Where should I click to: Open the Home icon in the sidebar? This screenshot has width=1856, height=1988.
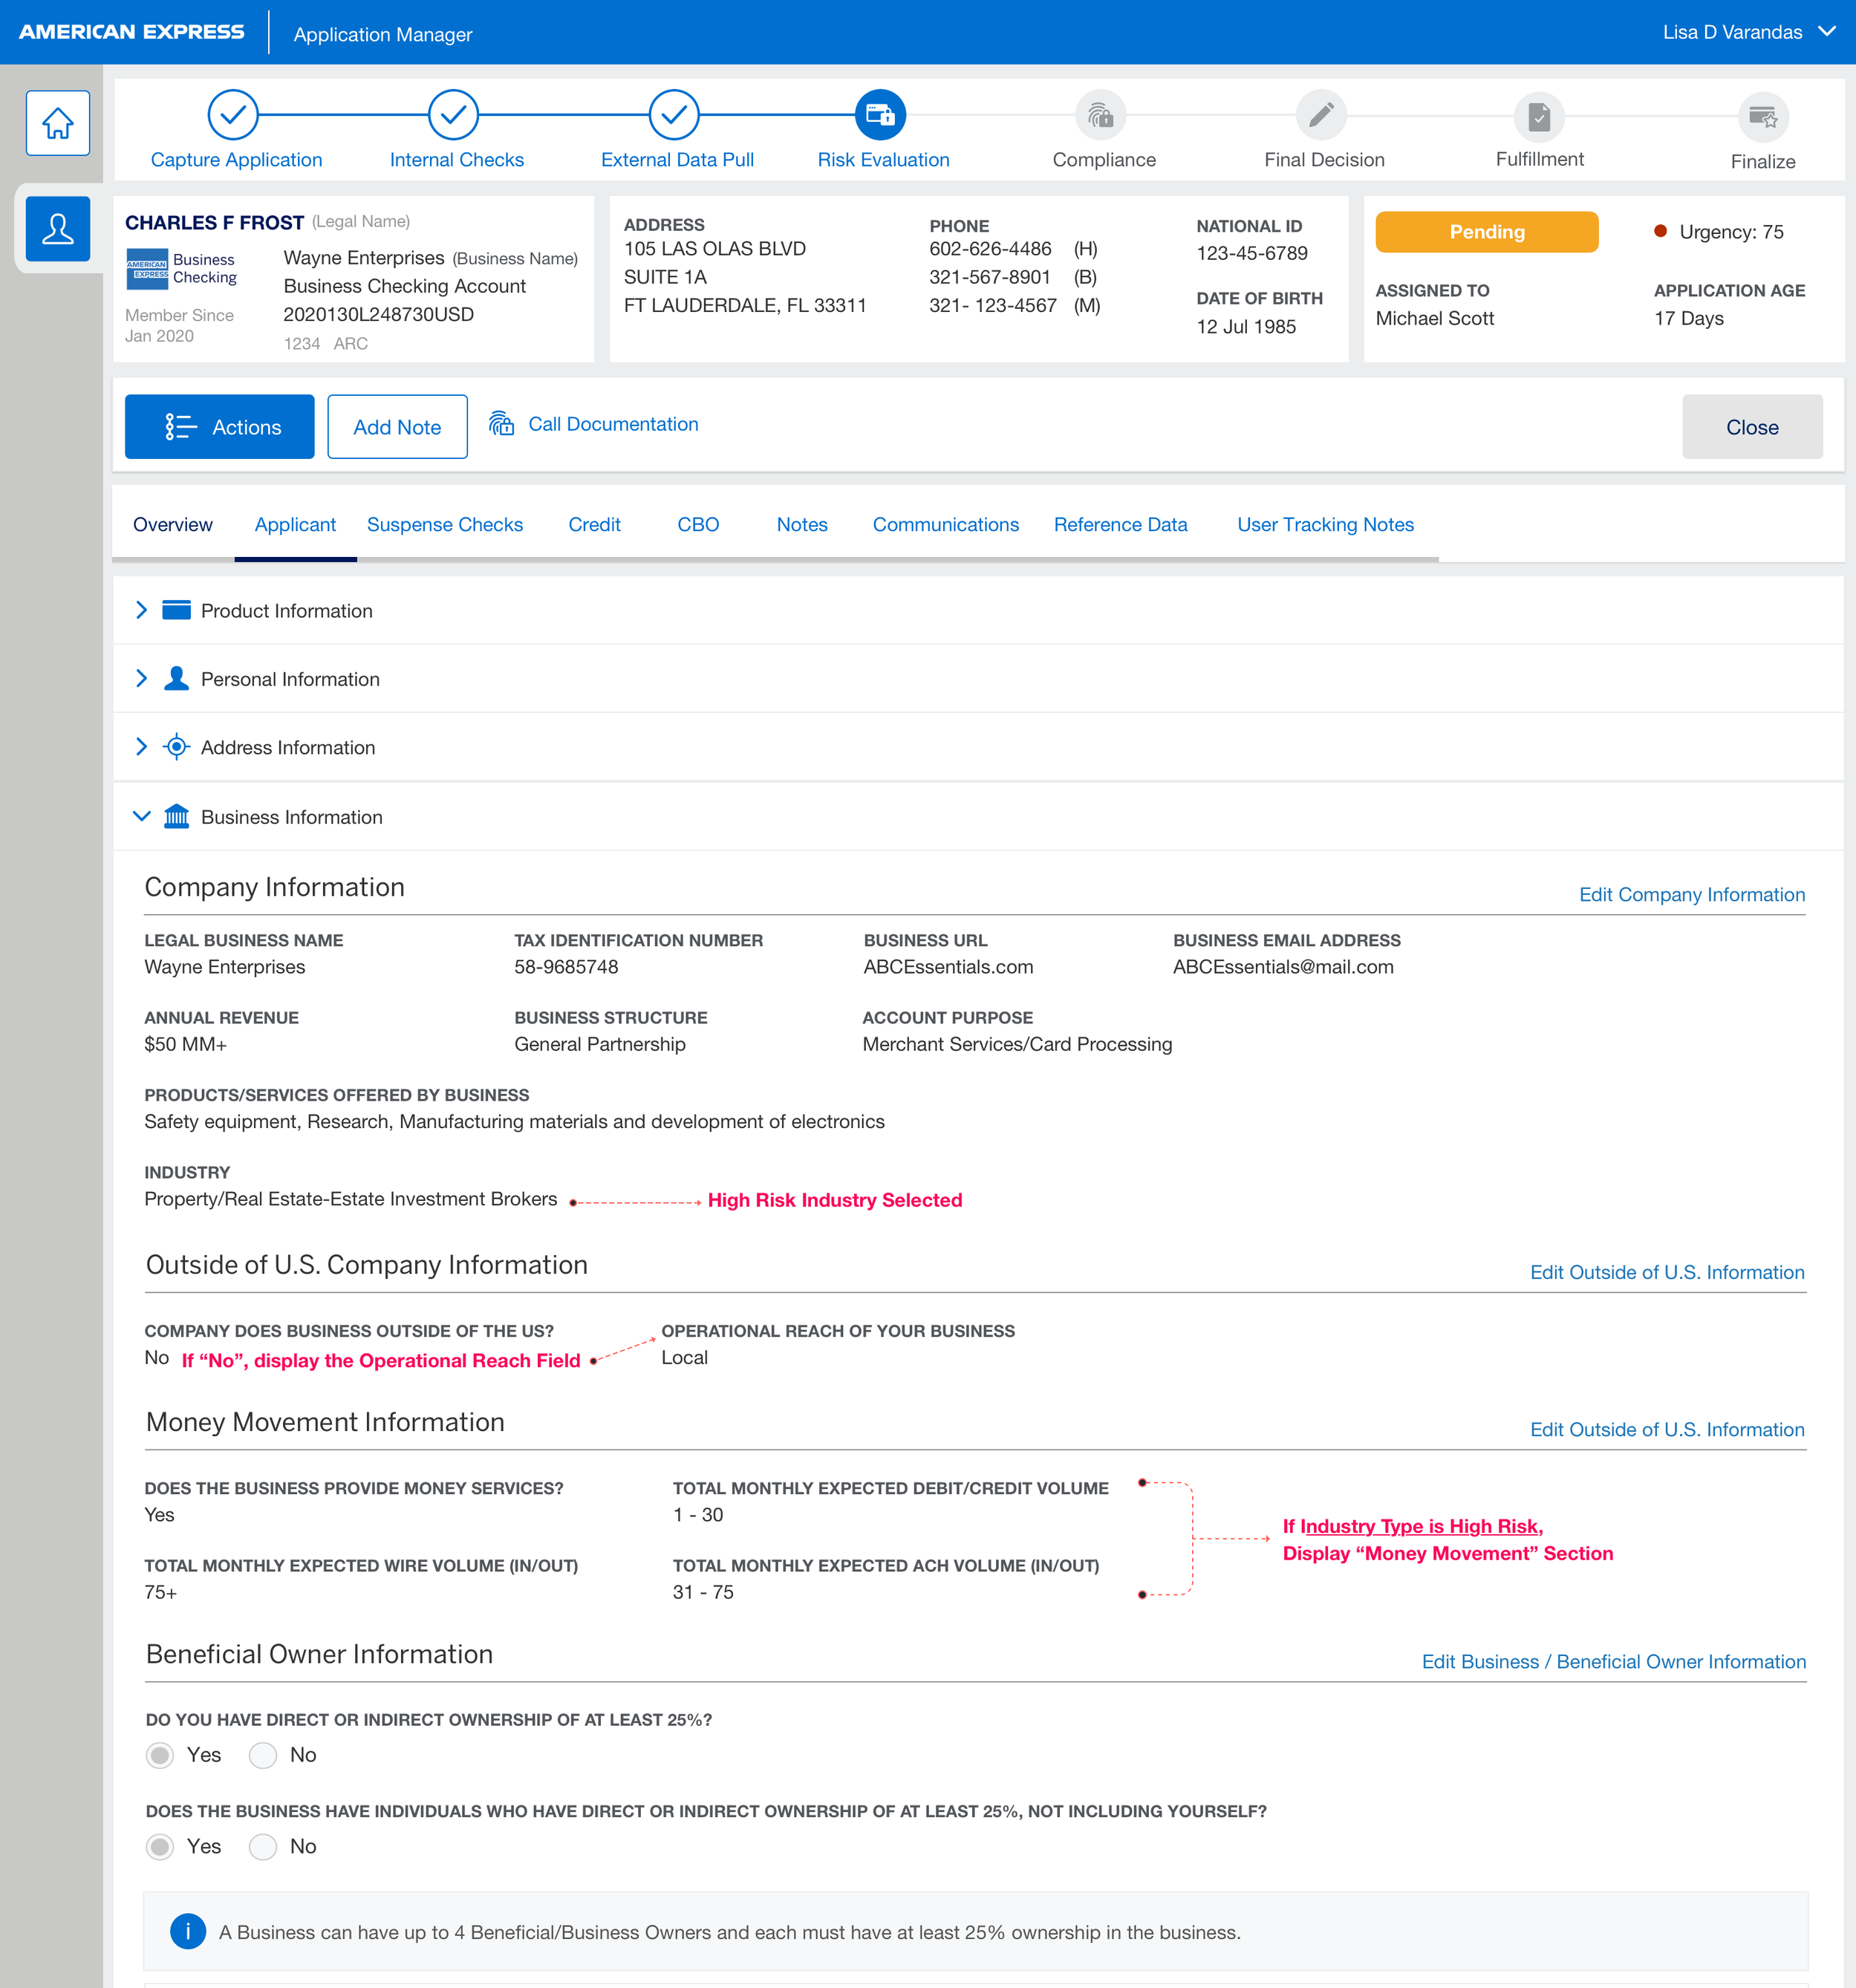coord(57,122)
